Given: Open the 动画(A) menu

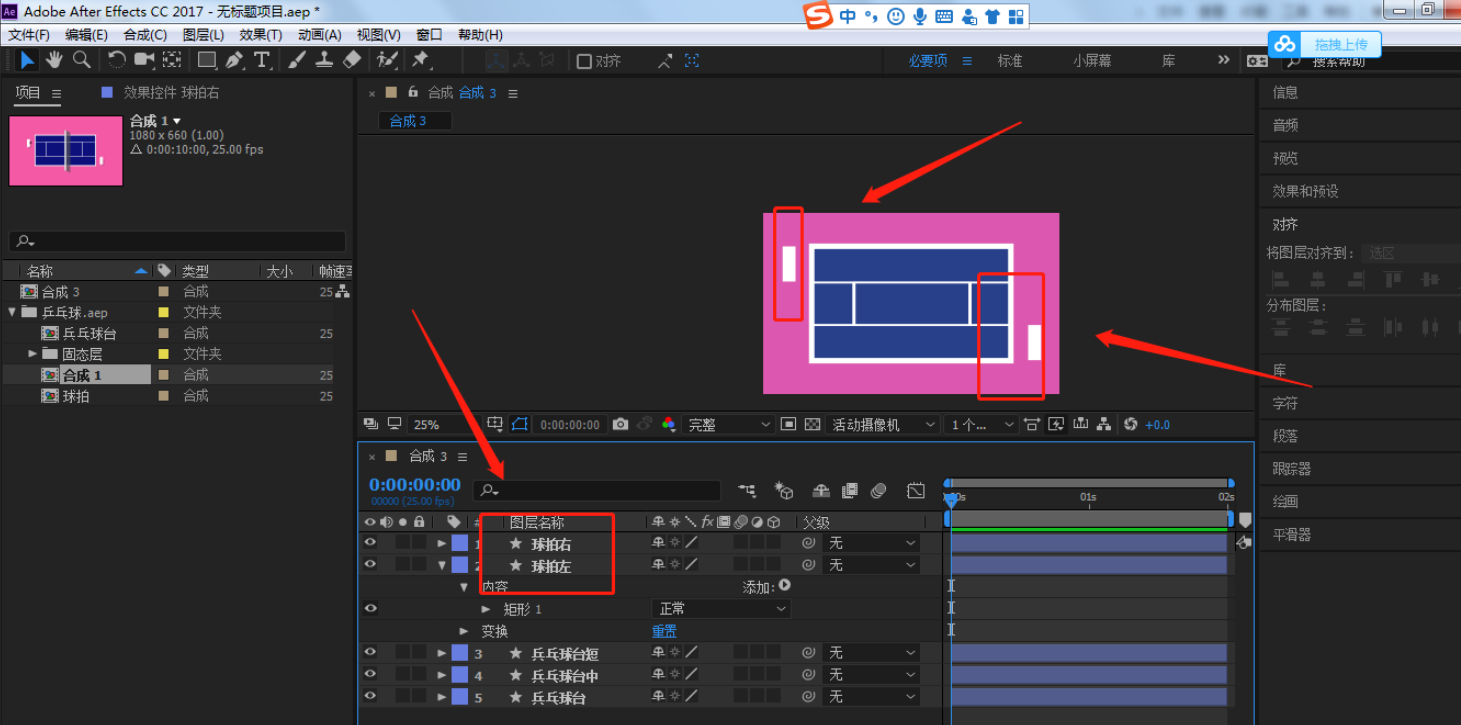Looking at the screenshot, I should [x=319, y=34].
